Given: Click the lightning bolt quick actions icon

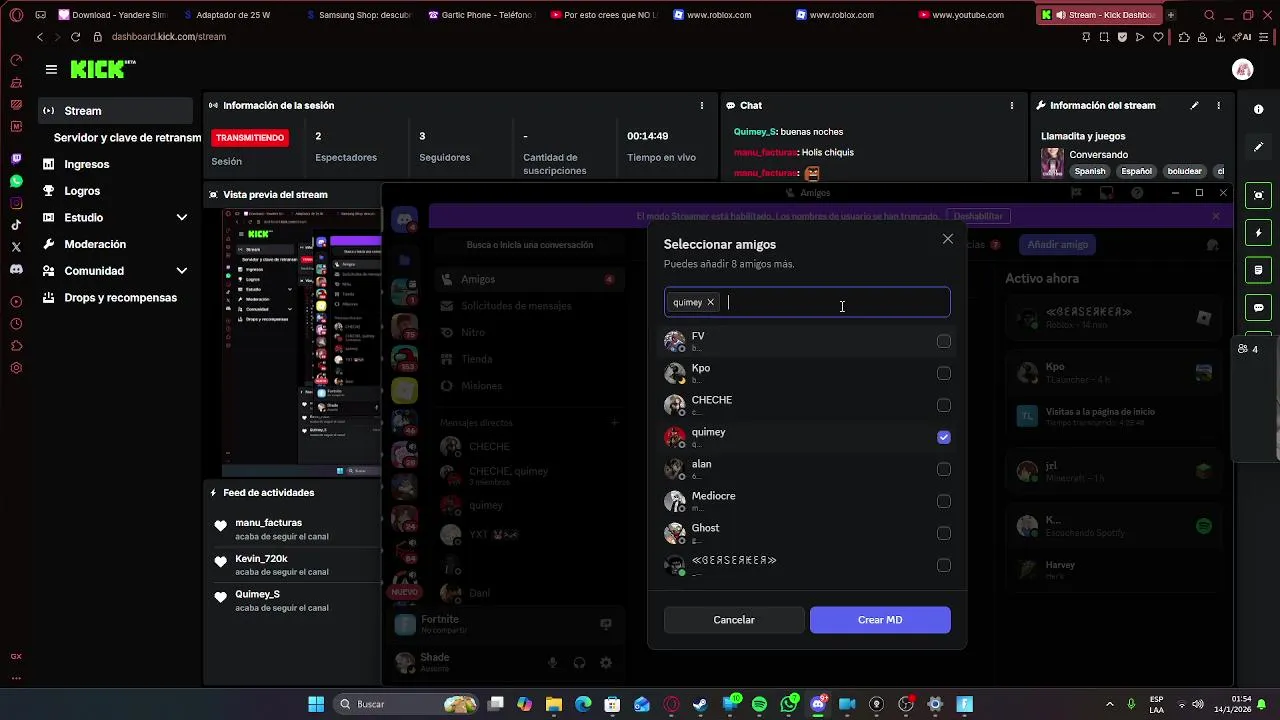Looking at the screenshot, I should [1259, 233].
